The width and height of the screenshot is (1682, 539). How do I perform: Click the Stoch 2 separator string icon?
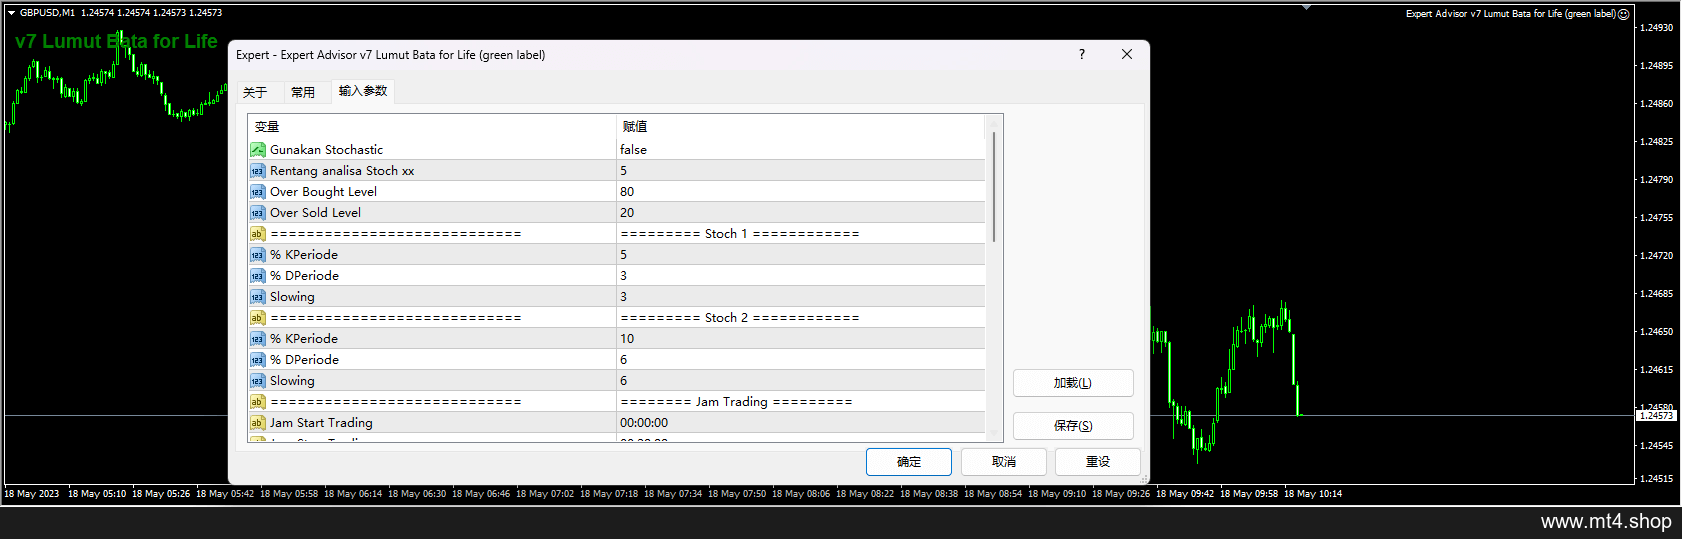(258, 318)
